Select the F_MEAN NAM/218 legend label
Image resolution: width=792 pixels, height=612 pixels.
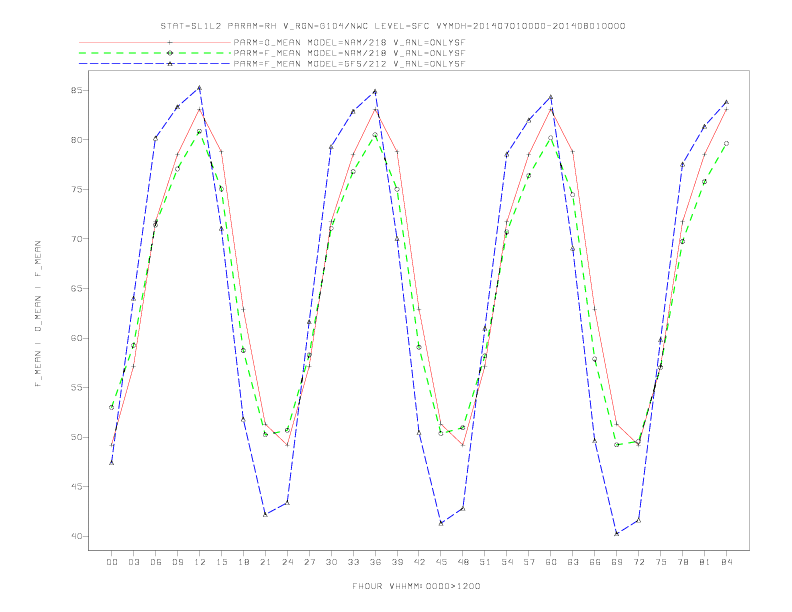click(x=349, y=53)
